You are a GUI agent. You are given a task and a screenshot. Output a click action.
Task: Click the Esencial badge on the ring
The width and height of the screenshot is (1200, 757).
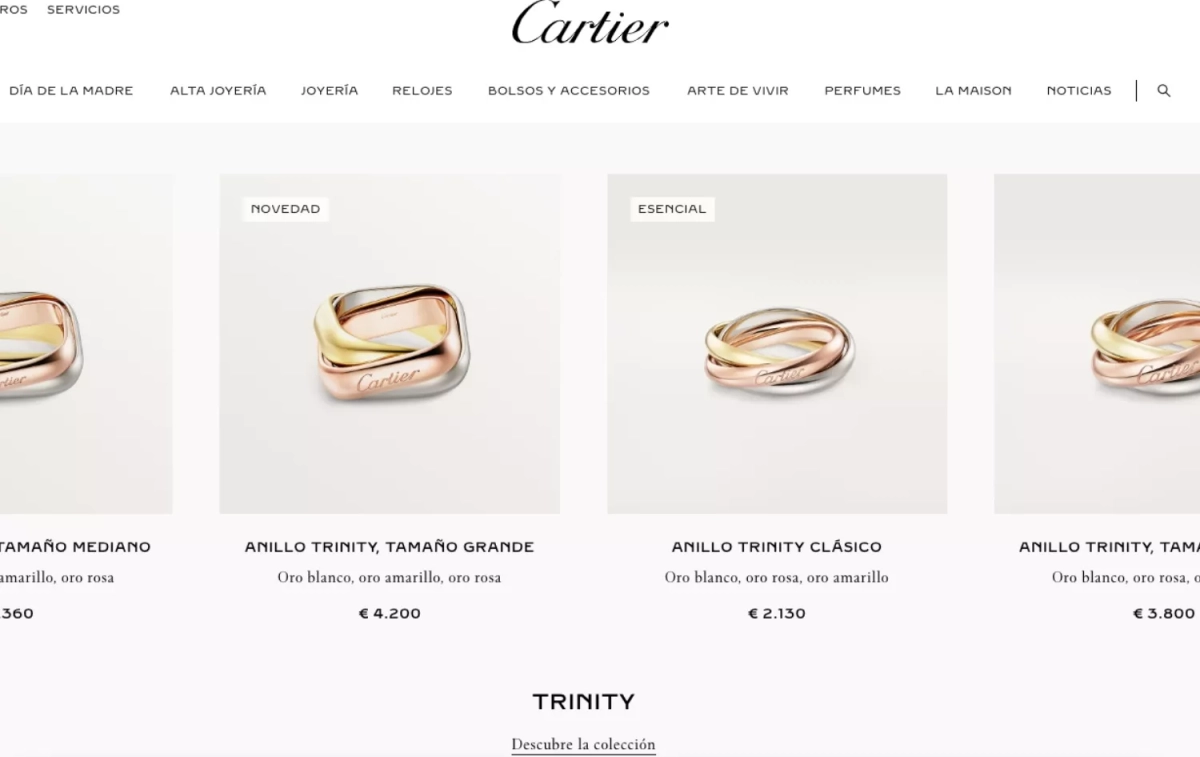672,209
